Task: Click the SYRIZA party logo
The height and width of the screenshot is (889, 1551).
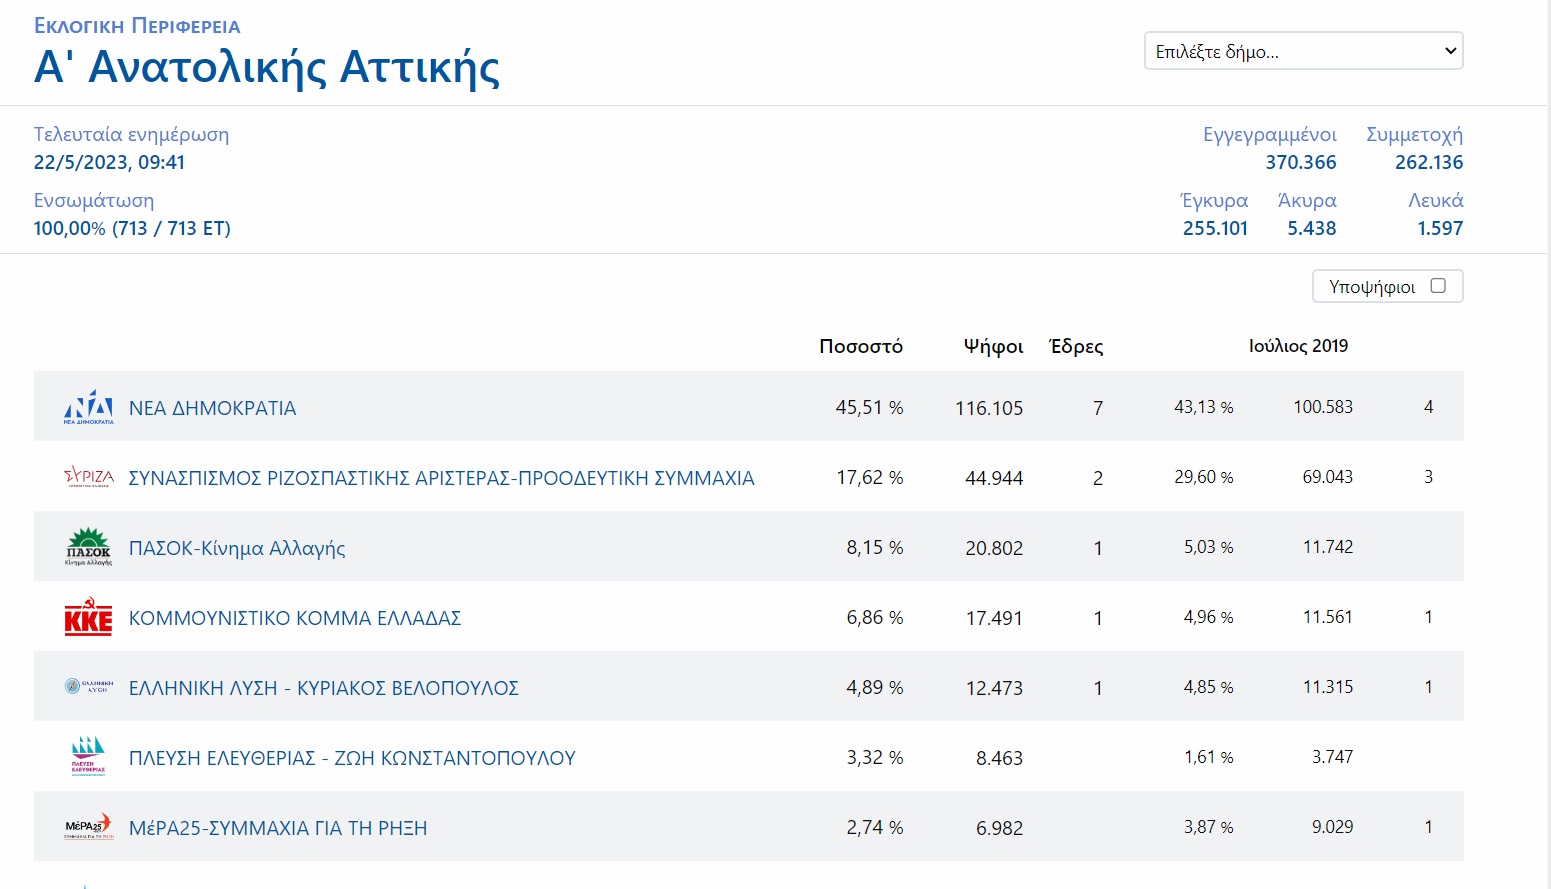Action: point(89,477)
